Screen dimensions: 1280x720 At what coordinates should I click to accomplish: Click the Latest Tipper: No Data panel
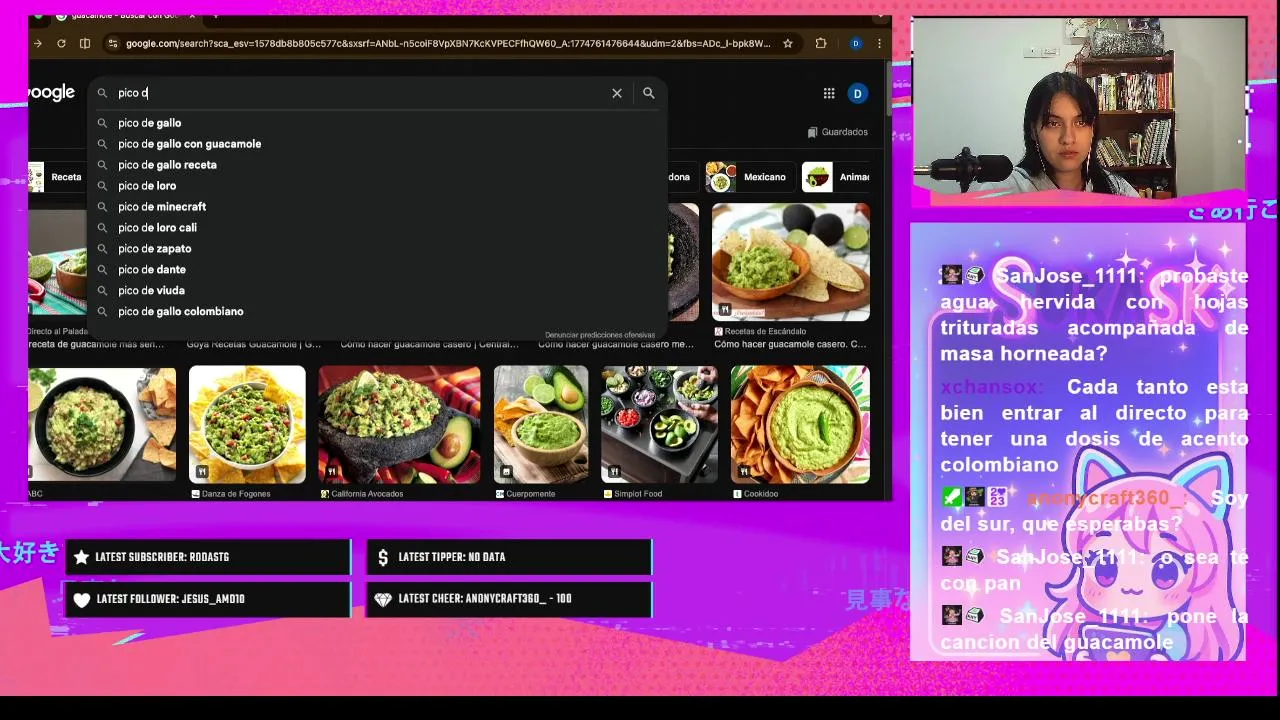[509, 557]
